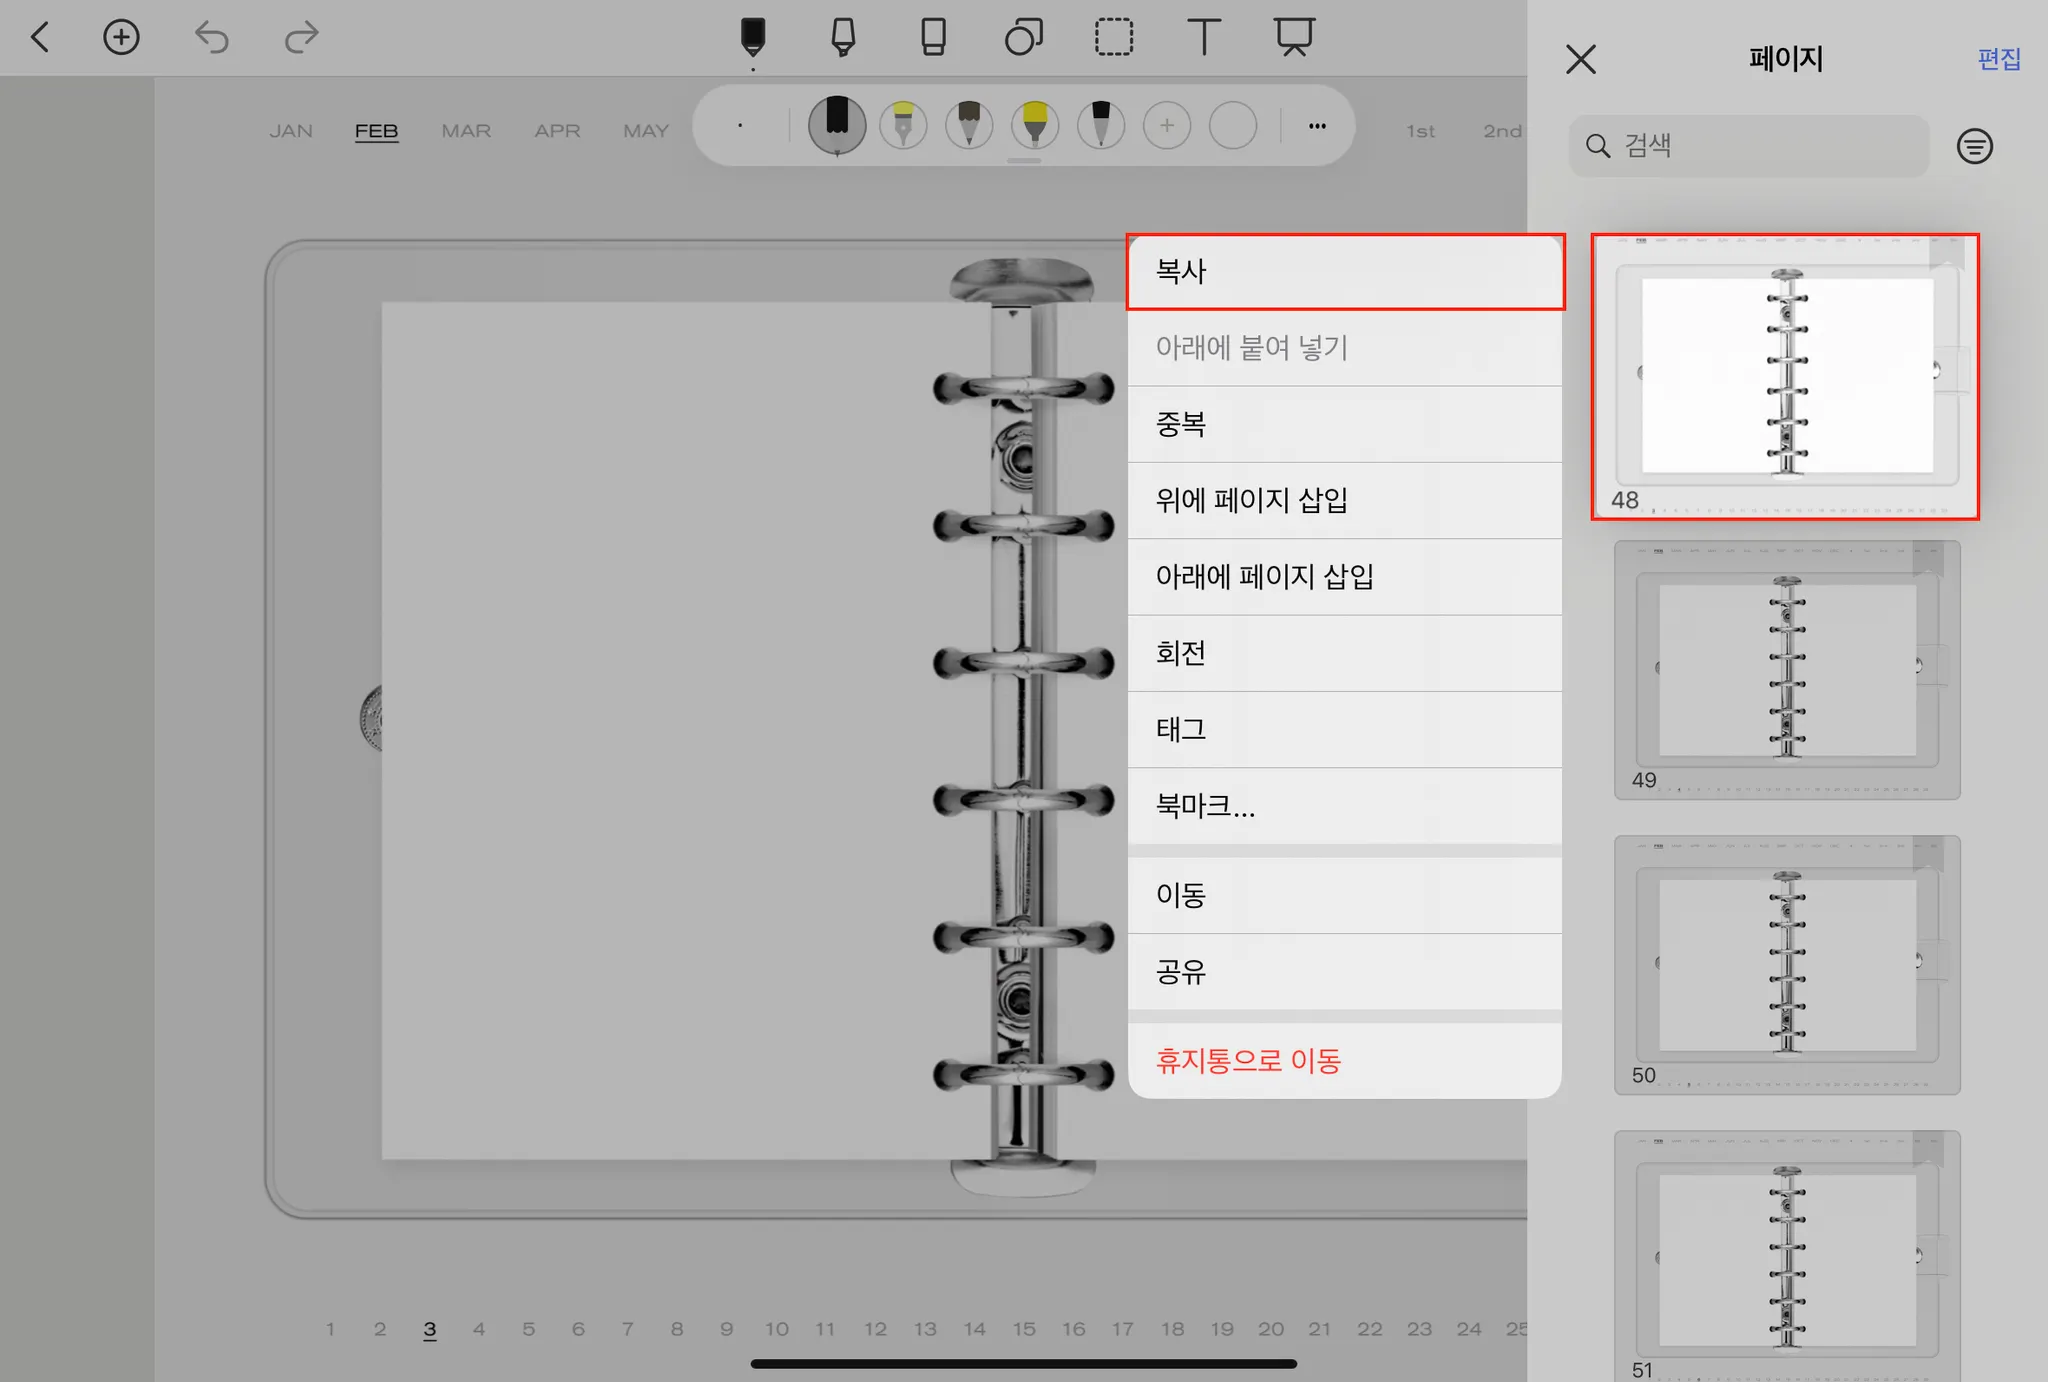Switch to the MAR month tab
This screenshot has height=1382, width=2048.
pyautogui.click(x=466, y=131)
